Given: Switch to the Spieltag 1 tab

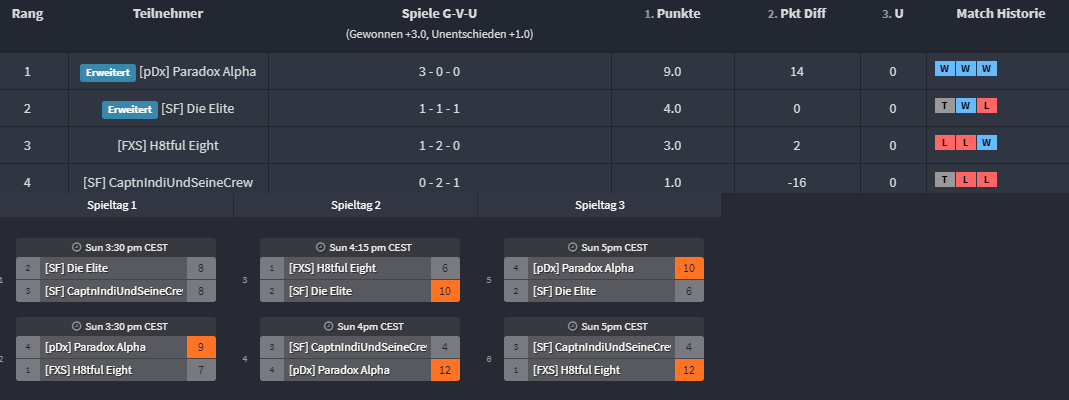Looking at the screenshot, I should click(113, 204).
